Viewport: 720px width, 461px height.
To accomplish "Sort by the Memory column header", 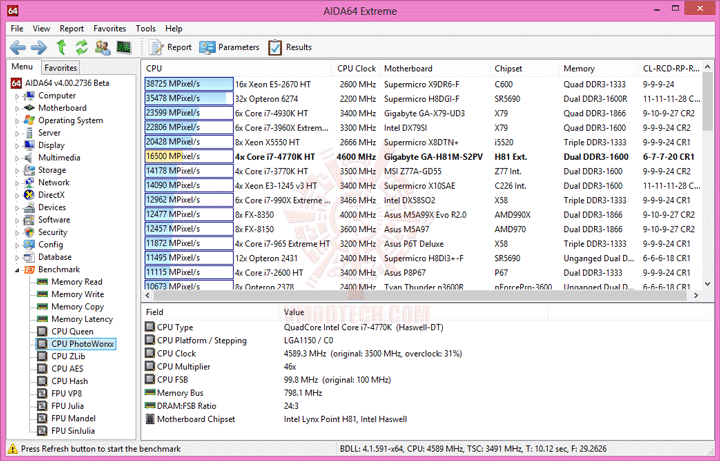I will click(x=599, y=68).
